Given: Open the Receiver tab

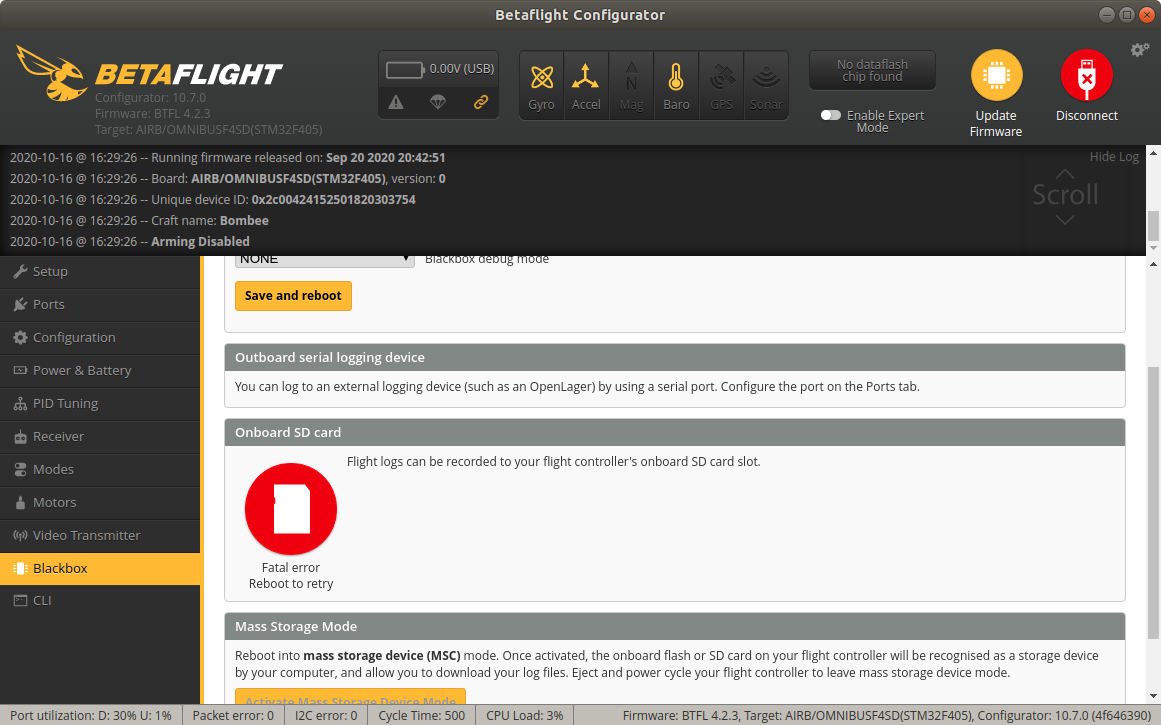Looking at the screenshot, I should 100,436.
